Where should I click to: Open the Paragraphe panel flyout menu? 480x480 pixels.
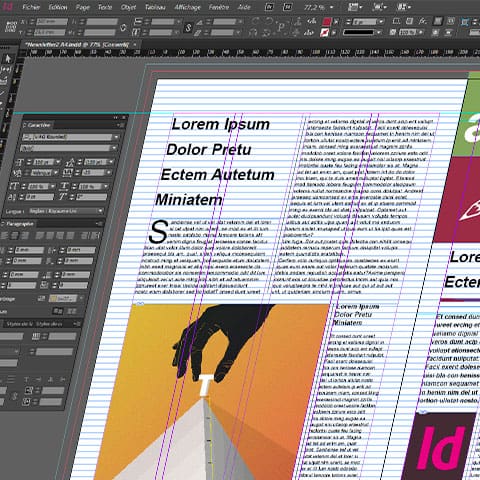(99, 224)
